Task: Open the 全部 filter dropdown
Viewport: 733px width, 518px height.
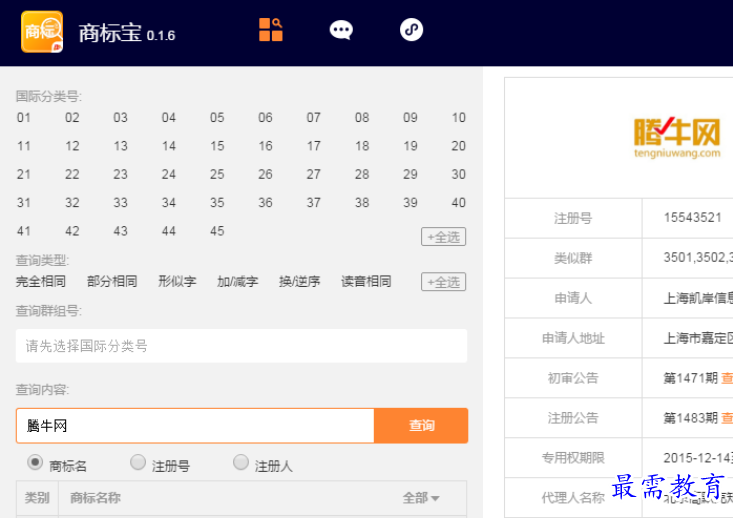Action: [421, 498]
